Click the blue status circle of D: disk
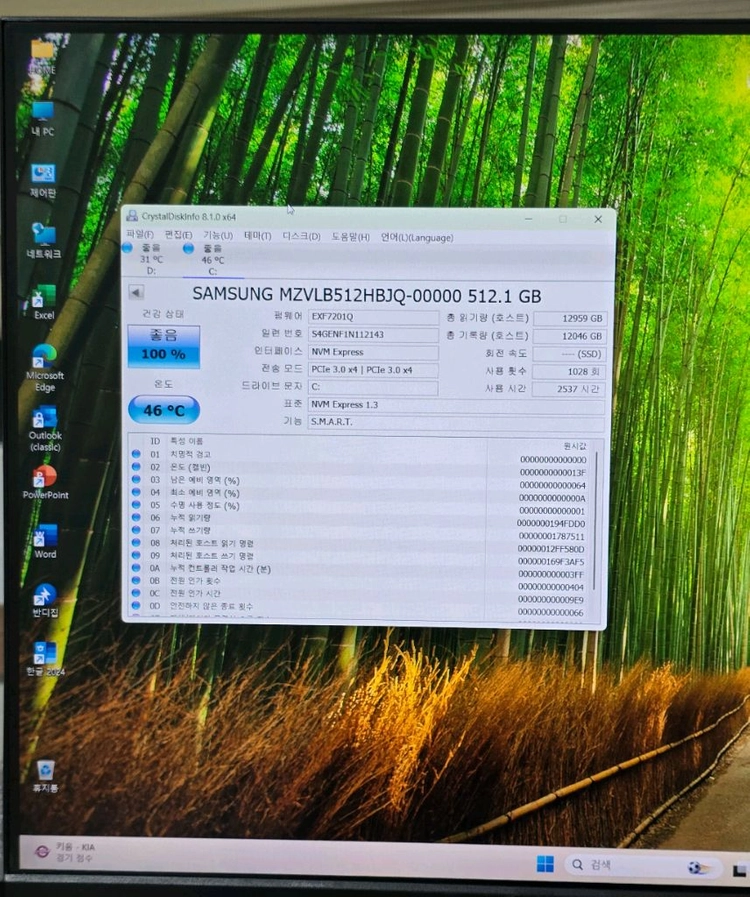The width and height of the screenshot is (750, 897). [x=128, y=248]
